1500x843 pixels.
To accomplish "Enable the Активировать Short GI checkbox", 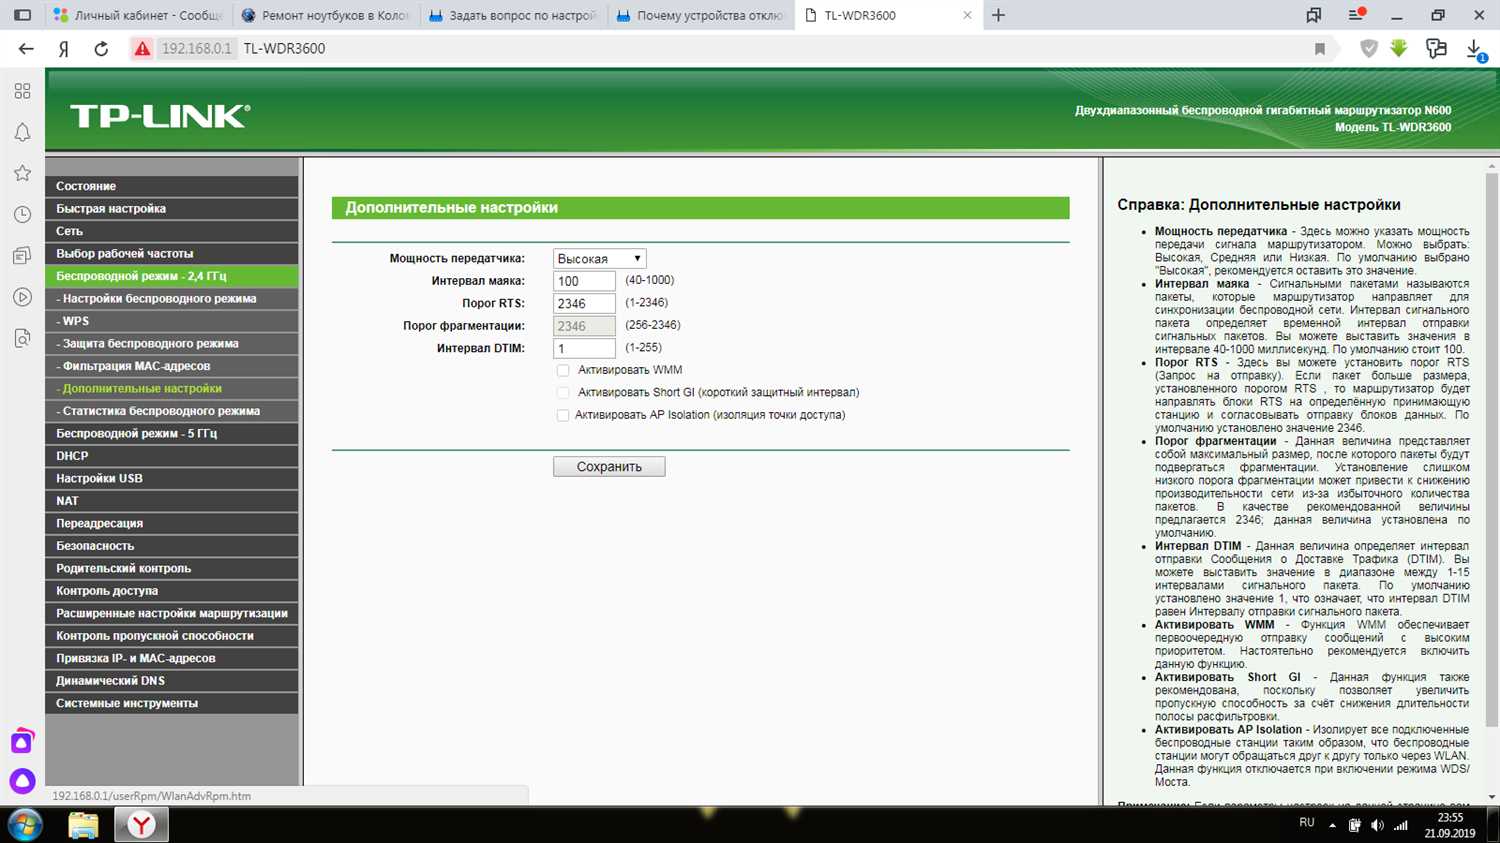I will (x=563, y=393).
